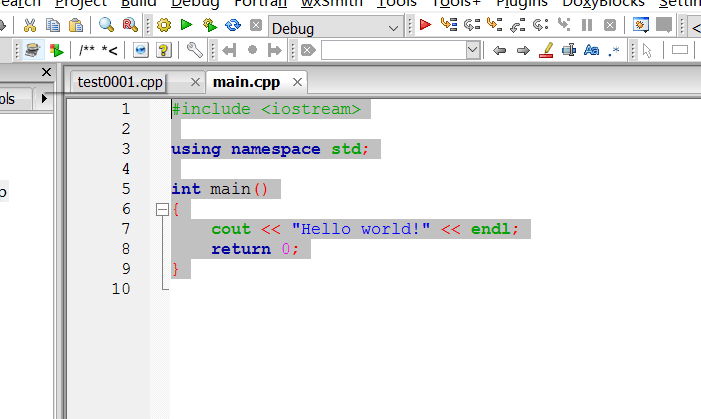
Task: Pause debugger with the break icon
Action: [587, 25]
